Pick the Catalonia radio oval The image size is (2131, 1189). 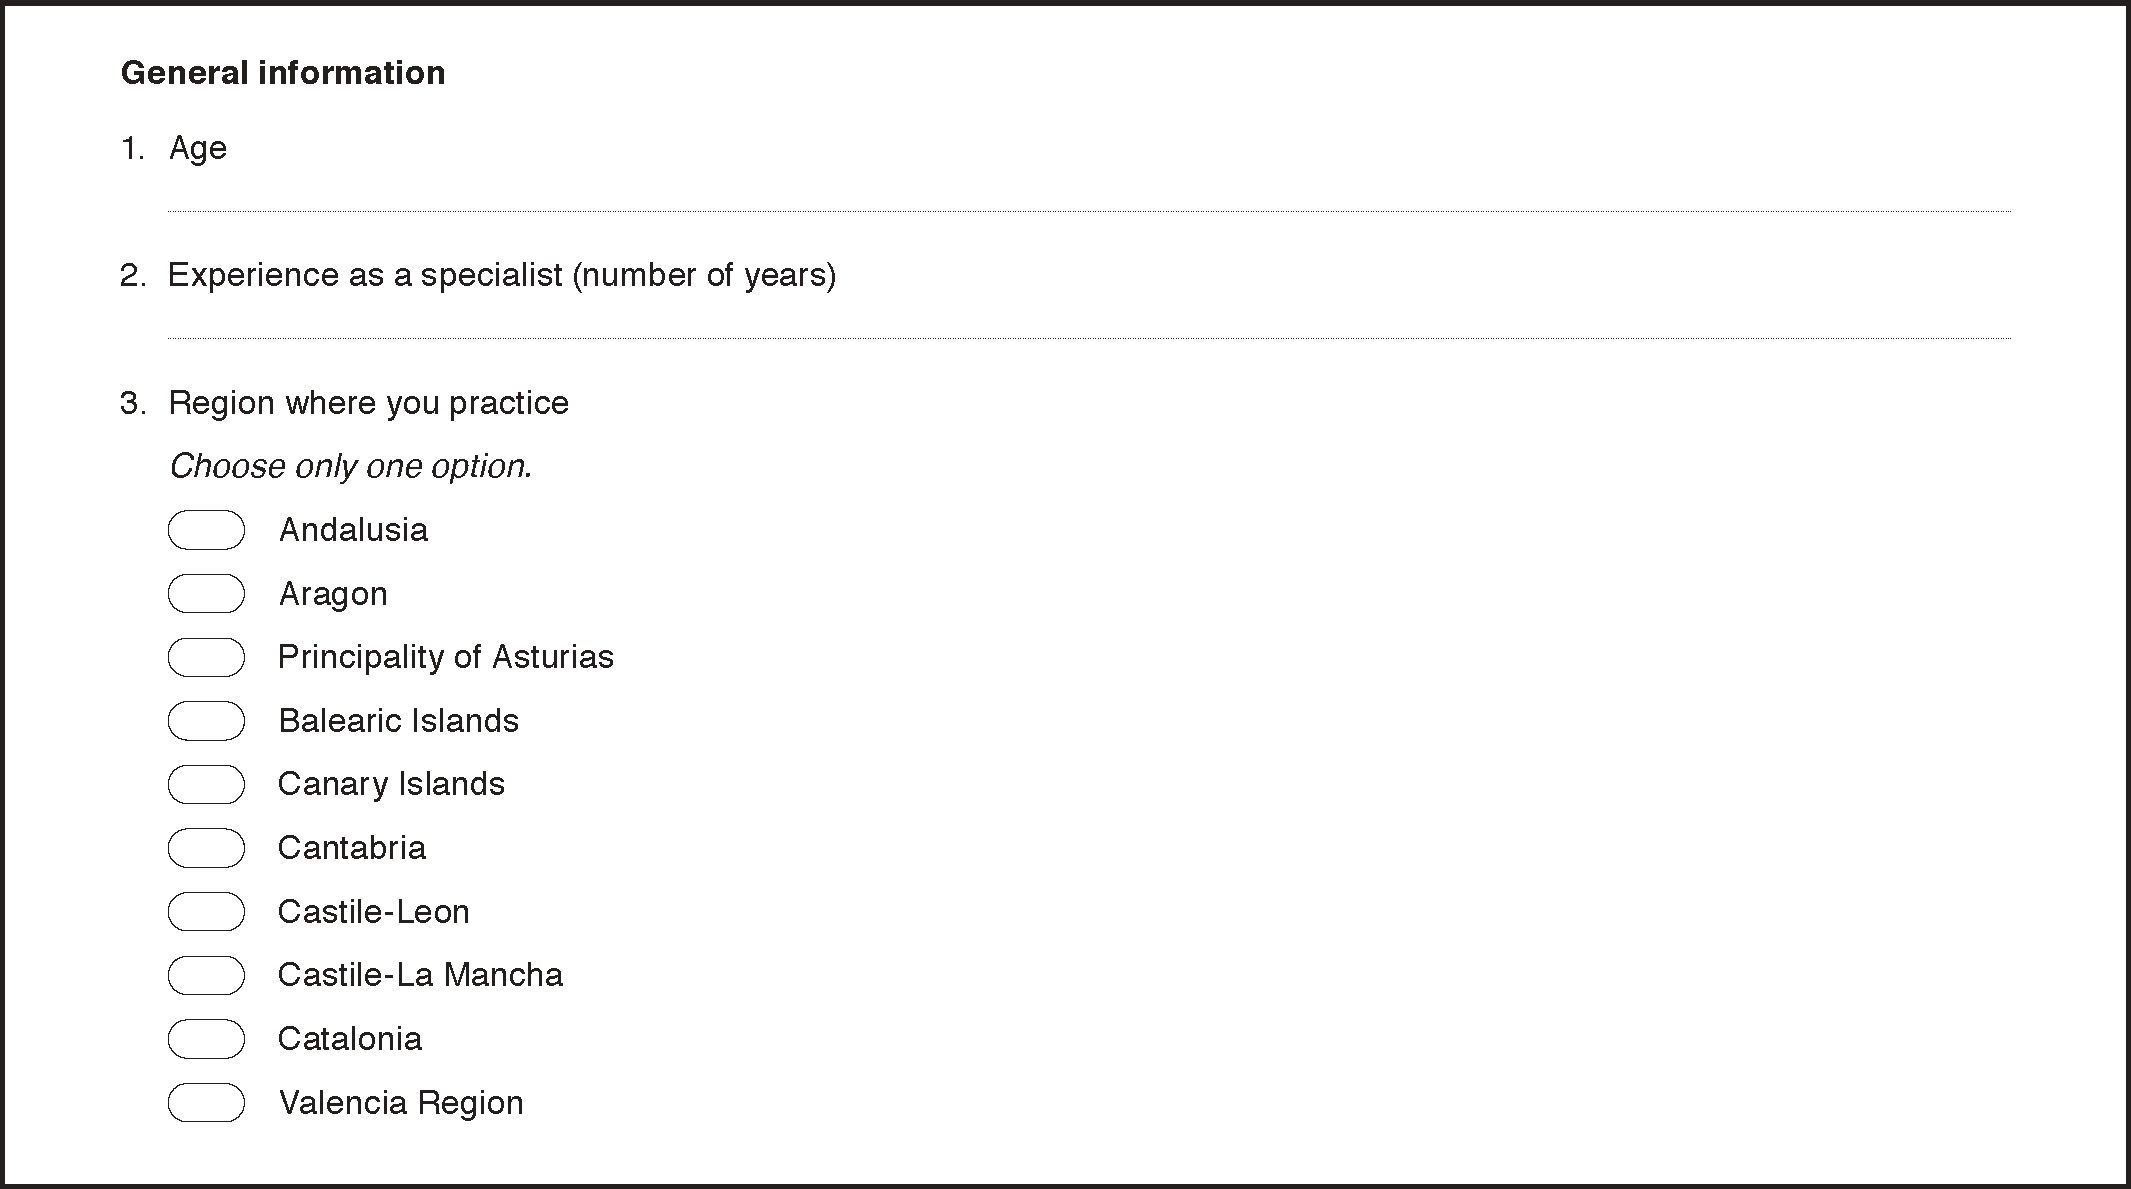point(206,1039)
